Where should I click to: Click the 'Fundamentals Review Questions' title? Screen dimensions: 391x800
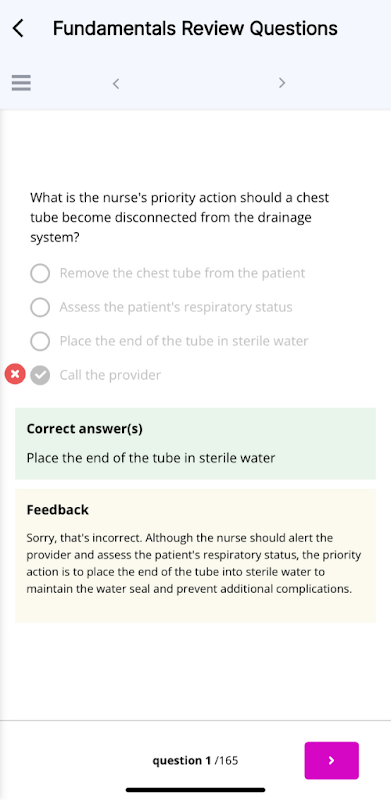(195, 29)
